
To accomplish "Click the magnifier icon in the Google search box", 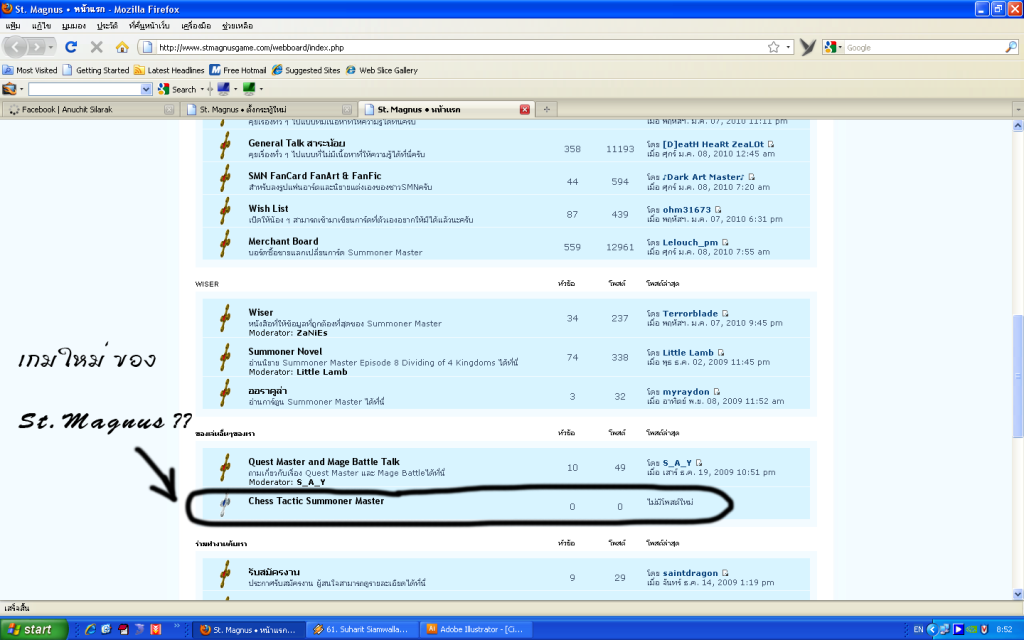I will [1010, 47].
